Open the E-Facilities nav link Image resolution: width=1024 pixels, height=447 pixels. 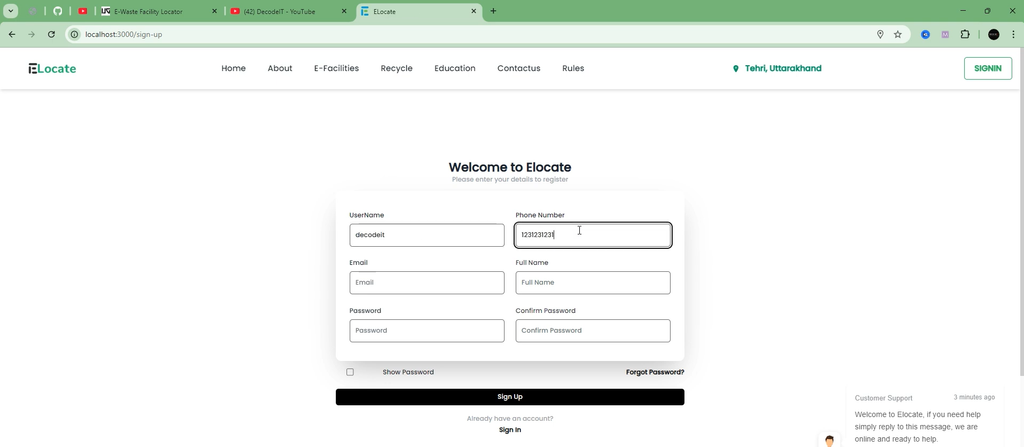click(336, 69)
